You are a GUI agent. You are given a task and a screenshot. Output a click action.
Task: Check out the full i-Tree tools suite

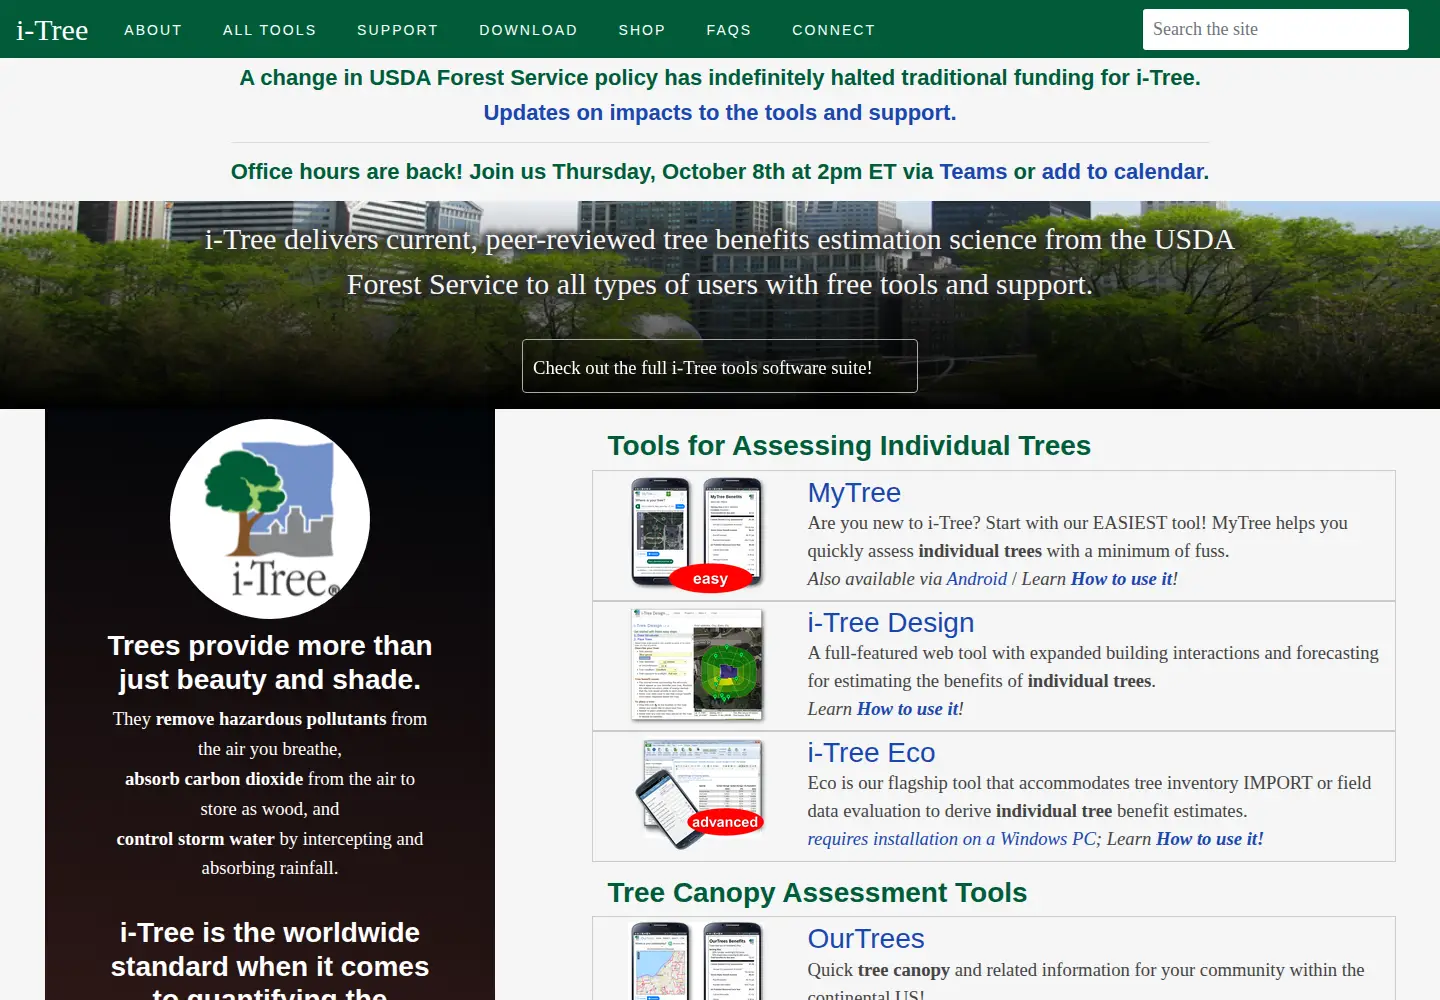point(720,366)
